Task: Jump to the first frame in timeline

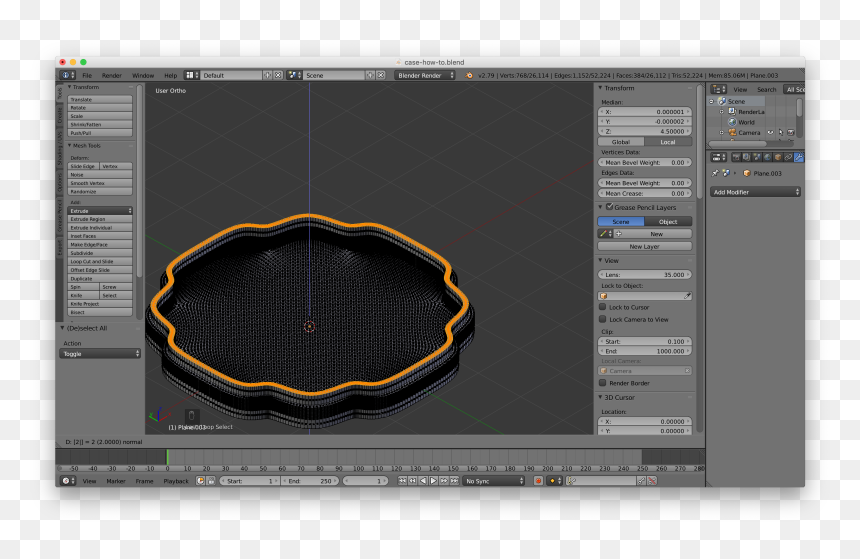Action: click(402, 481)
